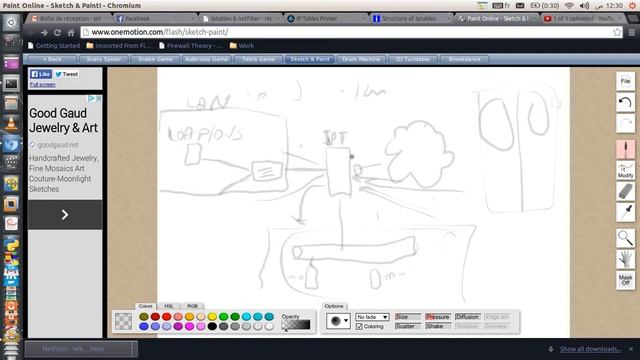Open the Drum Machine link
Screen dimensions: 640x360
pos(361,59)
